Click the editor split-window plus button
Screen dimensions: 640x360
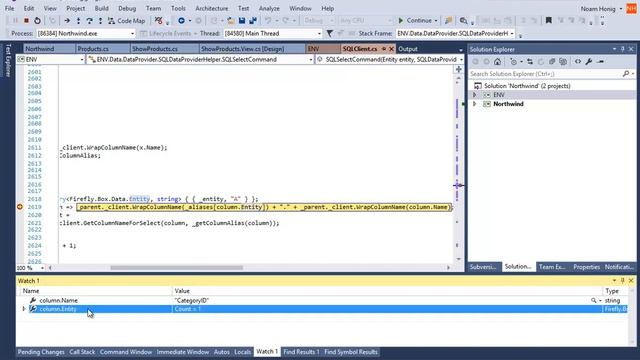[459, 69]
